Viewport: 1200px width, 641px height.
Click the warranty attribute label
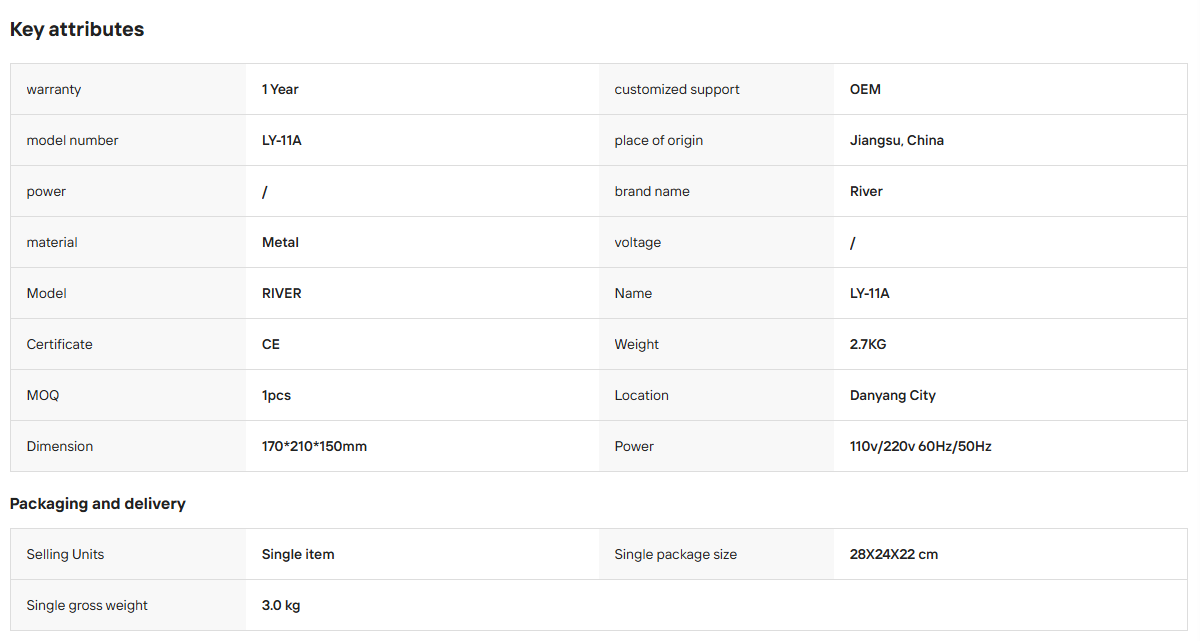pyautogui.click(x=54, y=89)
